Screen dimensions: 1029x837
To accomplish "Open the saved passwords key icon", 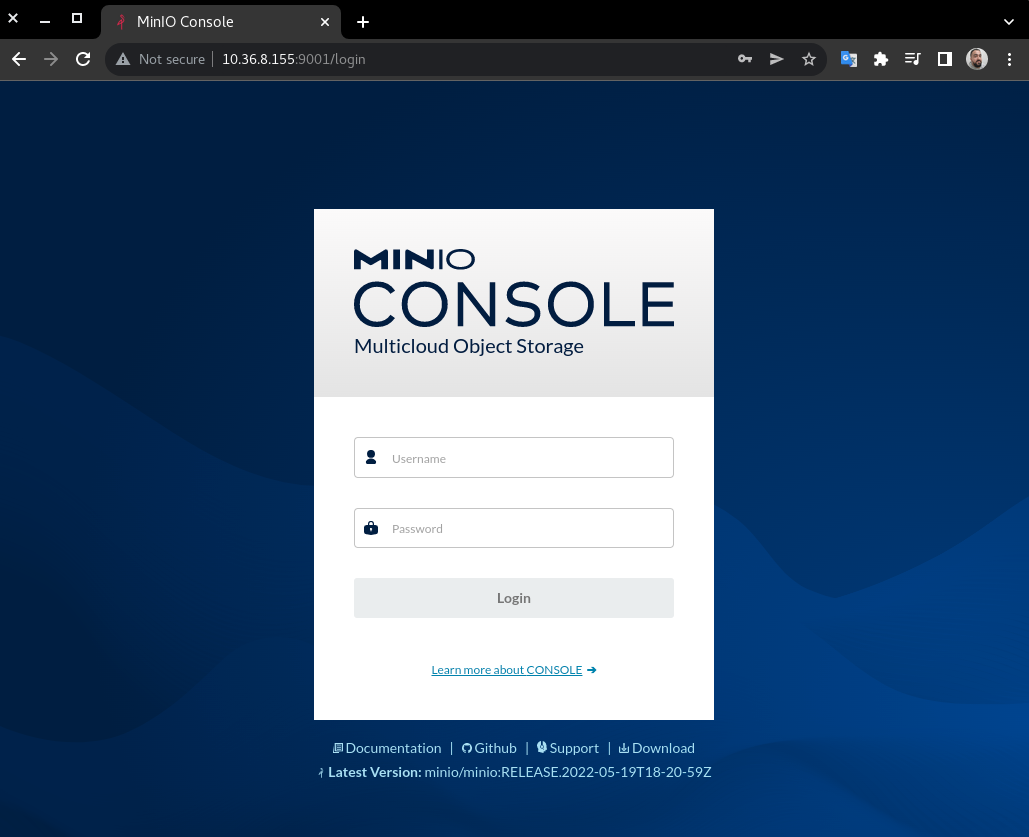I will click(745, 59).
